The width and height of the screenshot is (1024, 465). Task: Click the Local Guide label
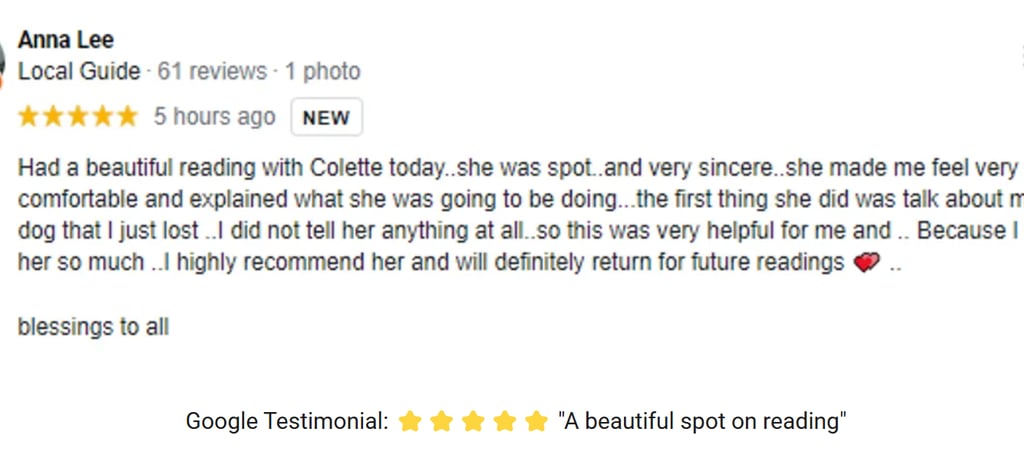(x=79, y=72)
